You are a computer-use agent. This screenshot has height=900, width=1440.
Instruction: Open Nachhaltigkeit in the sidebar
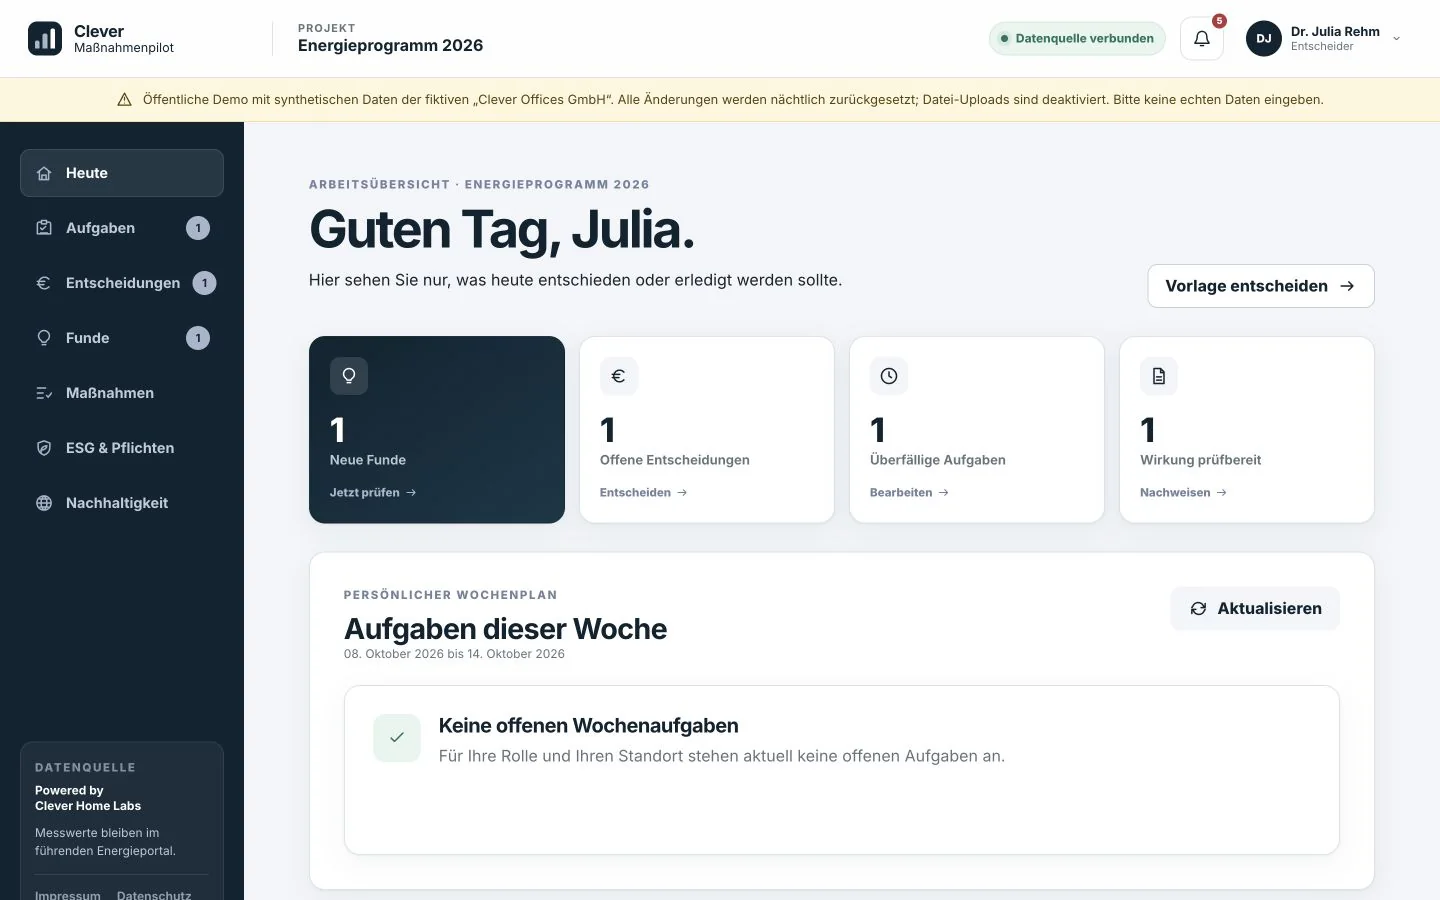coord(122,503)
